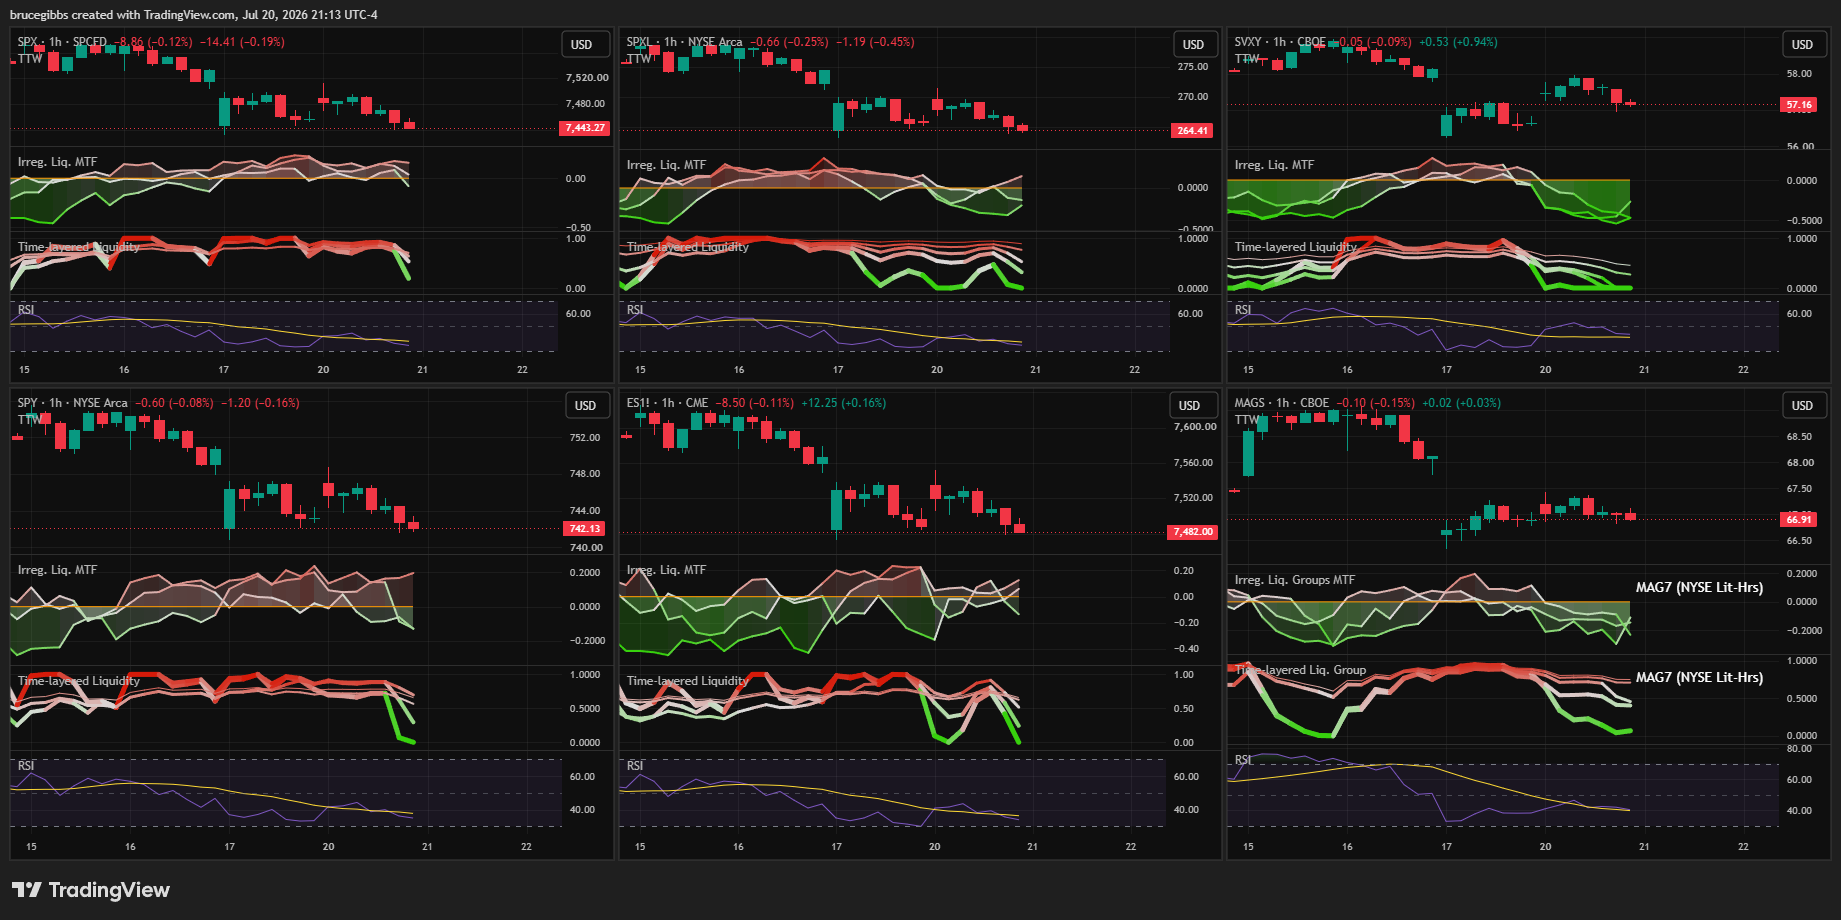
Task: Click the TradingView logo at the bottom
Action: (91, 890)
